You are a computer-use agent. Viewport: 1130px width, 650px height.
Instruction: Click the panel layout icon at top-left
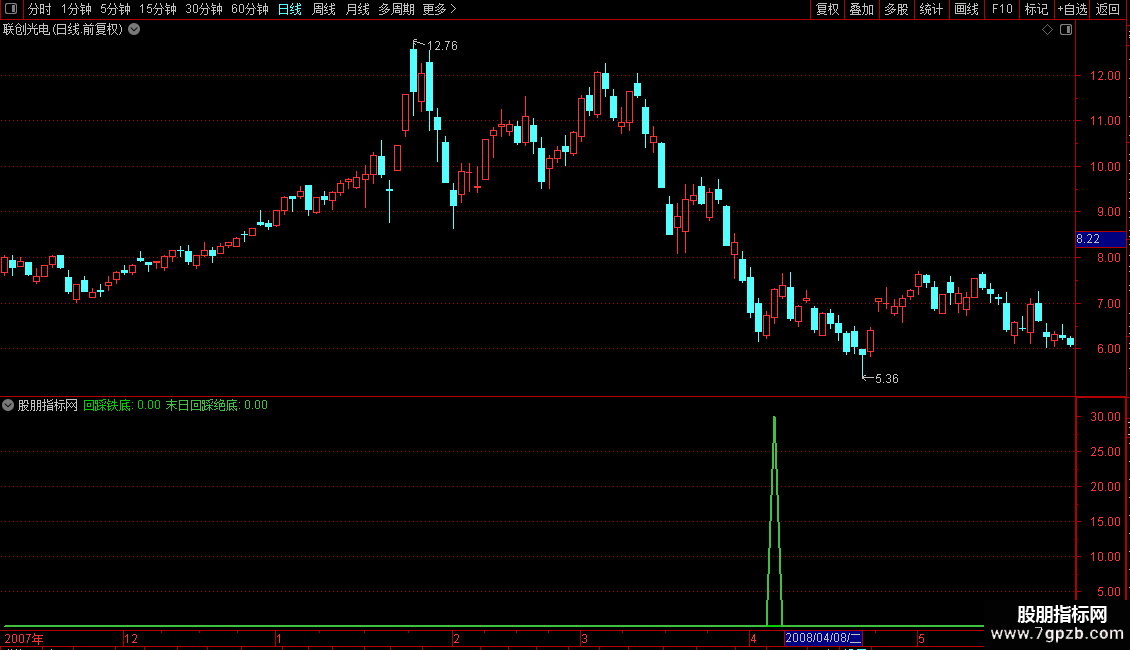click(11, 9)
